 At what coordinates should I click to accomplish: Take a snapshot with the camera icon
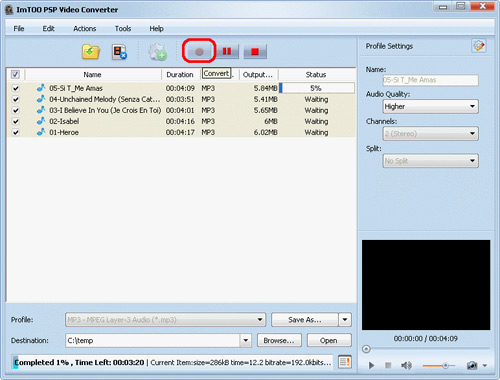[472, 366]
